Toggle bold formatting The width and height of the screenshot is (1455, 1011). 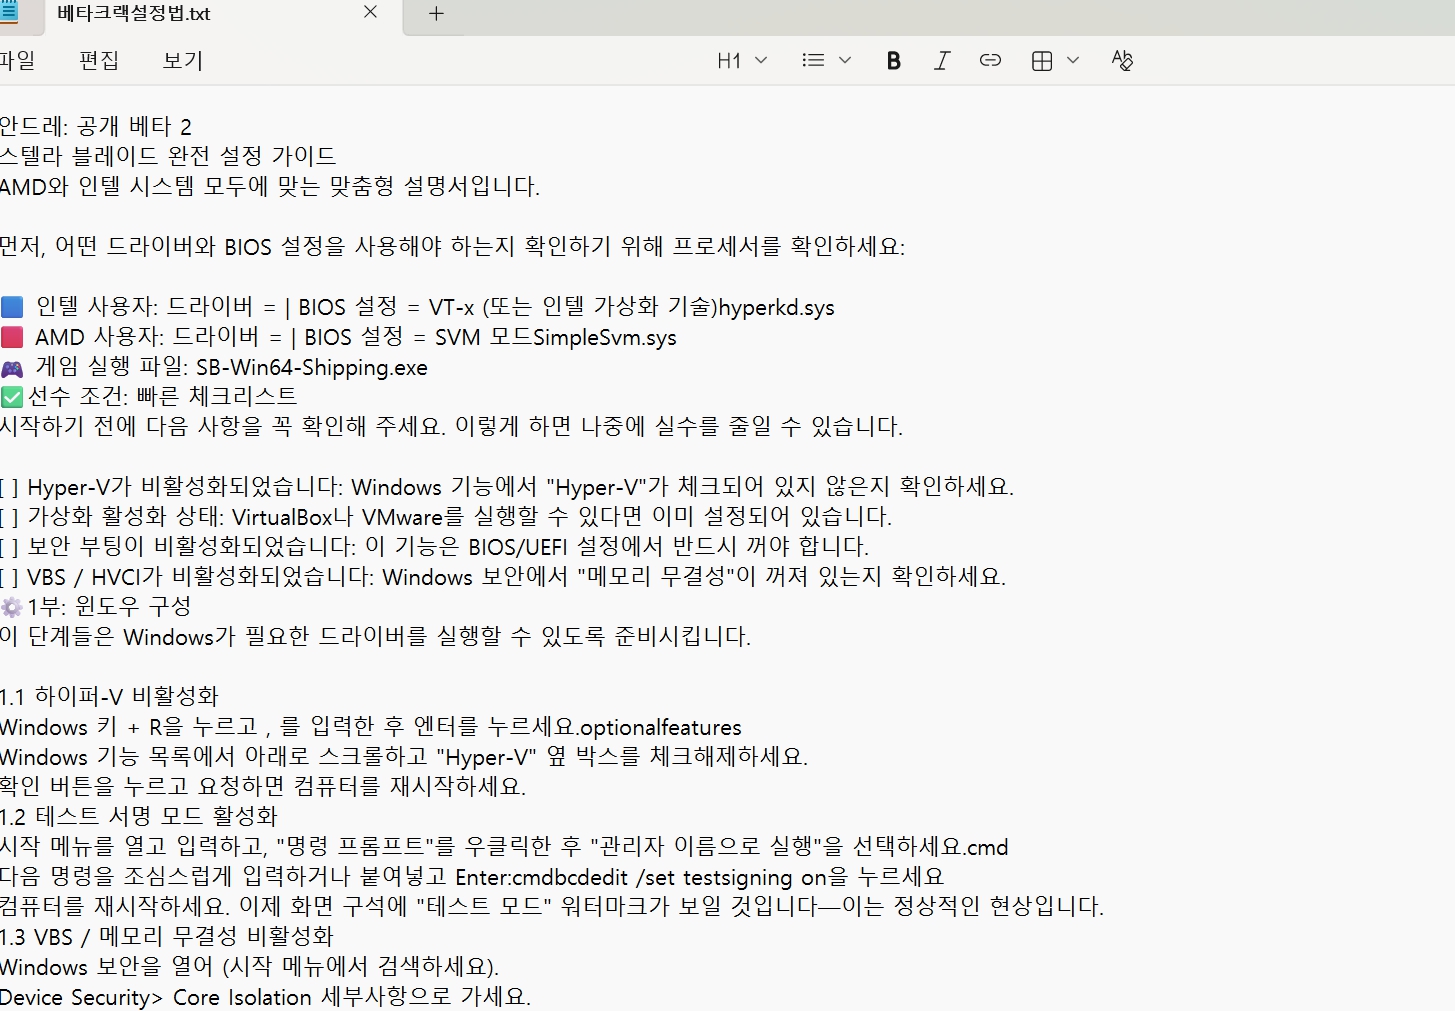tap(893, 61)
